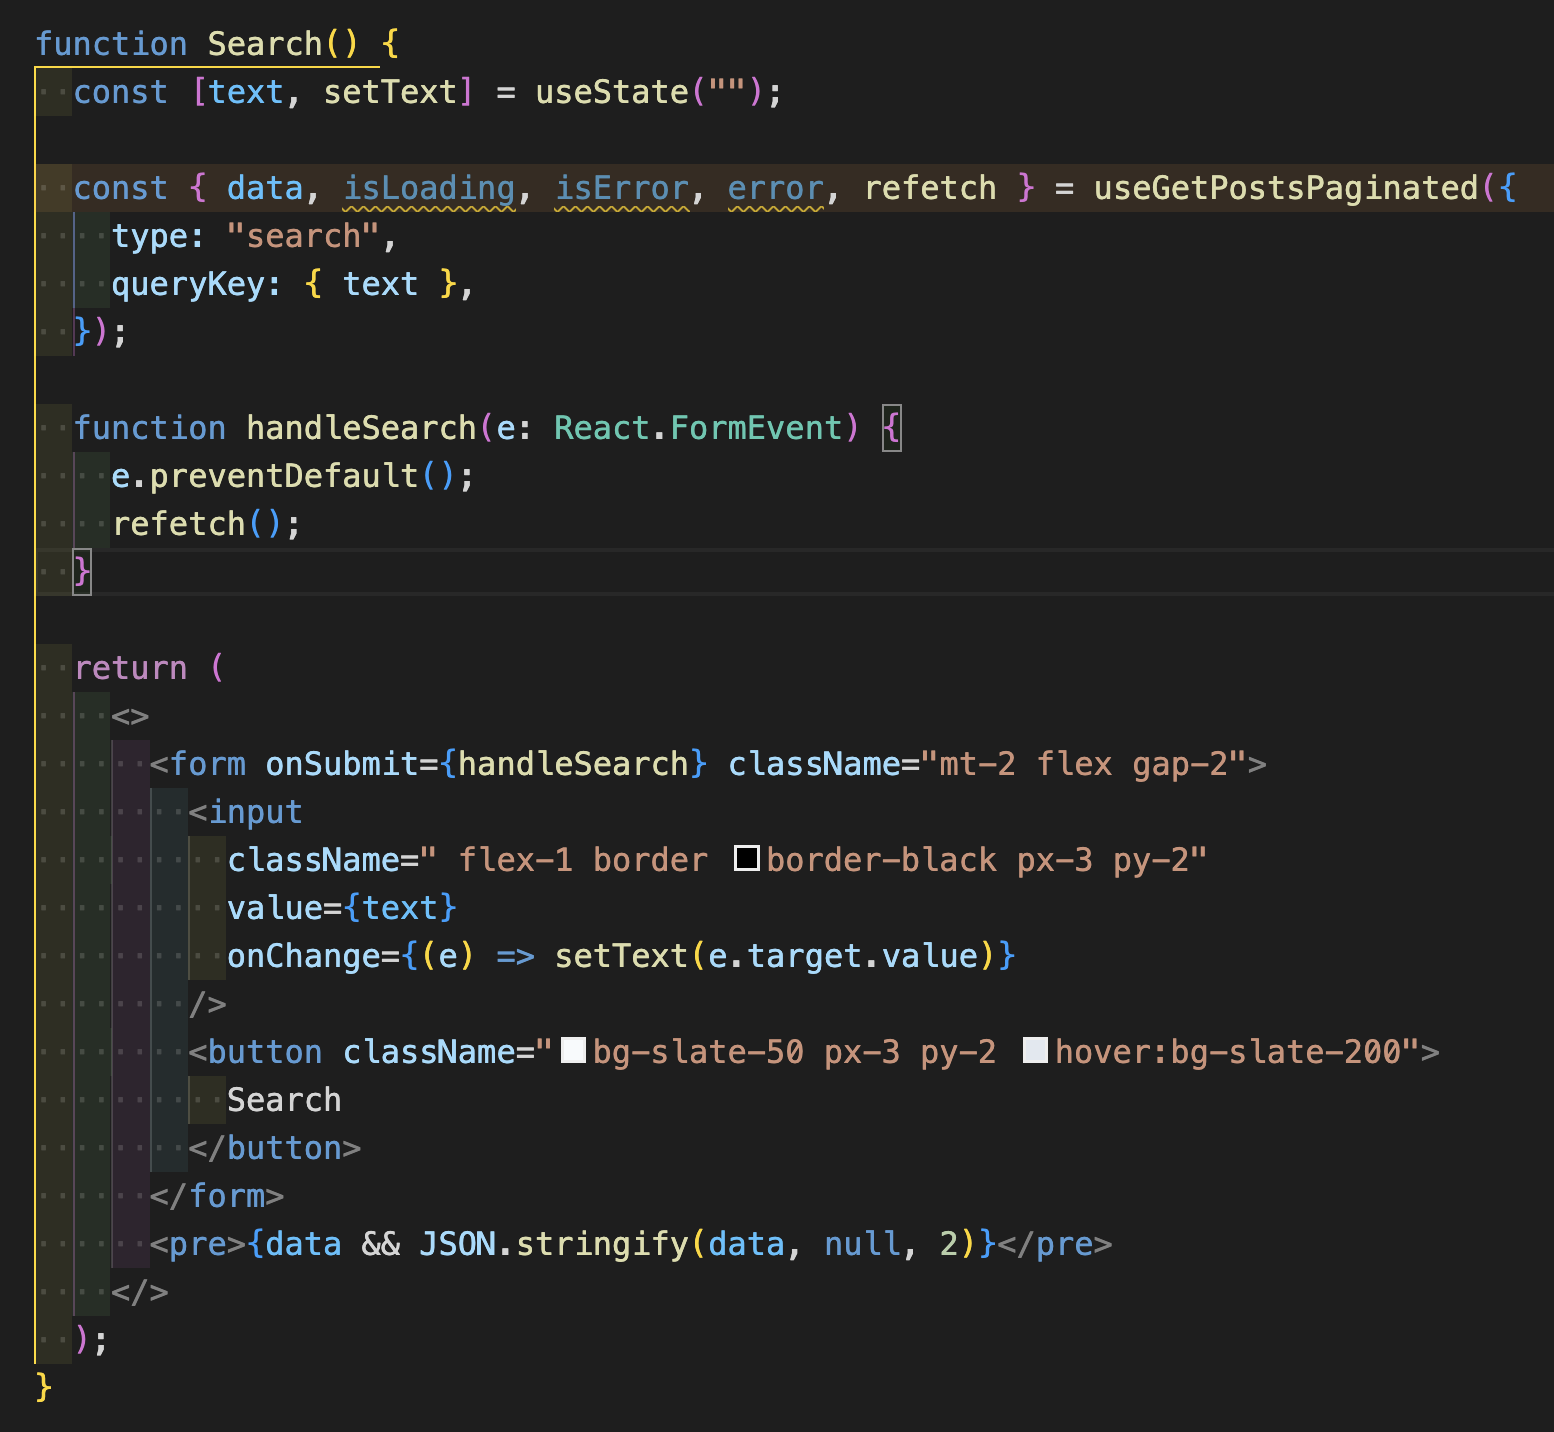Click the isError variable with warning underline
The height and width of the screenshot is (1432, 1554).
click(x=622, y=188)
